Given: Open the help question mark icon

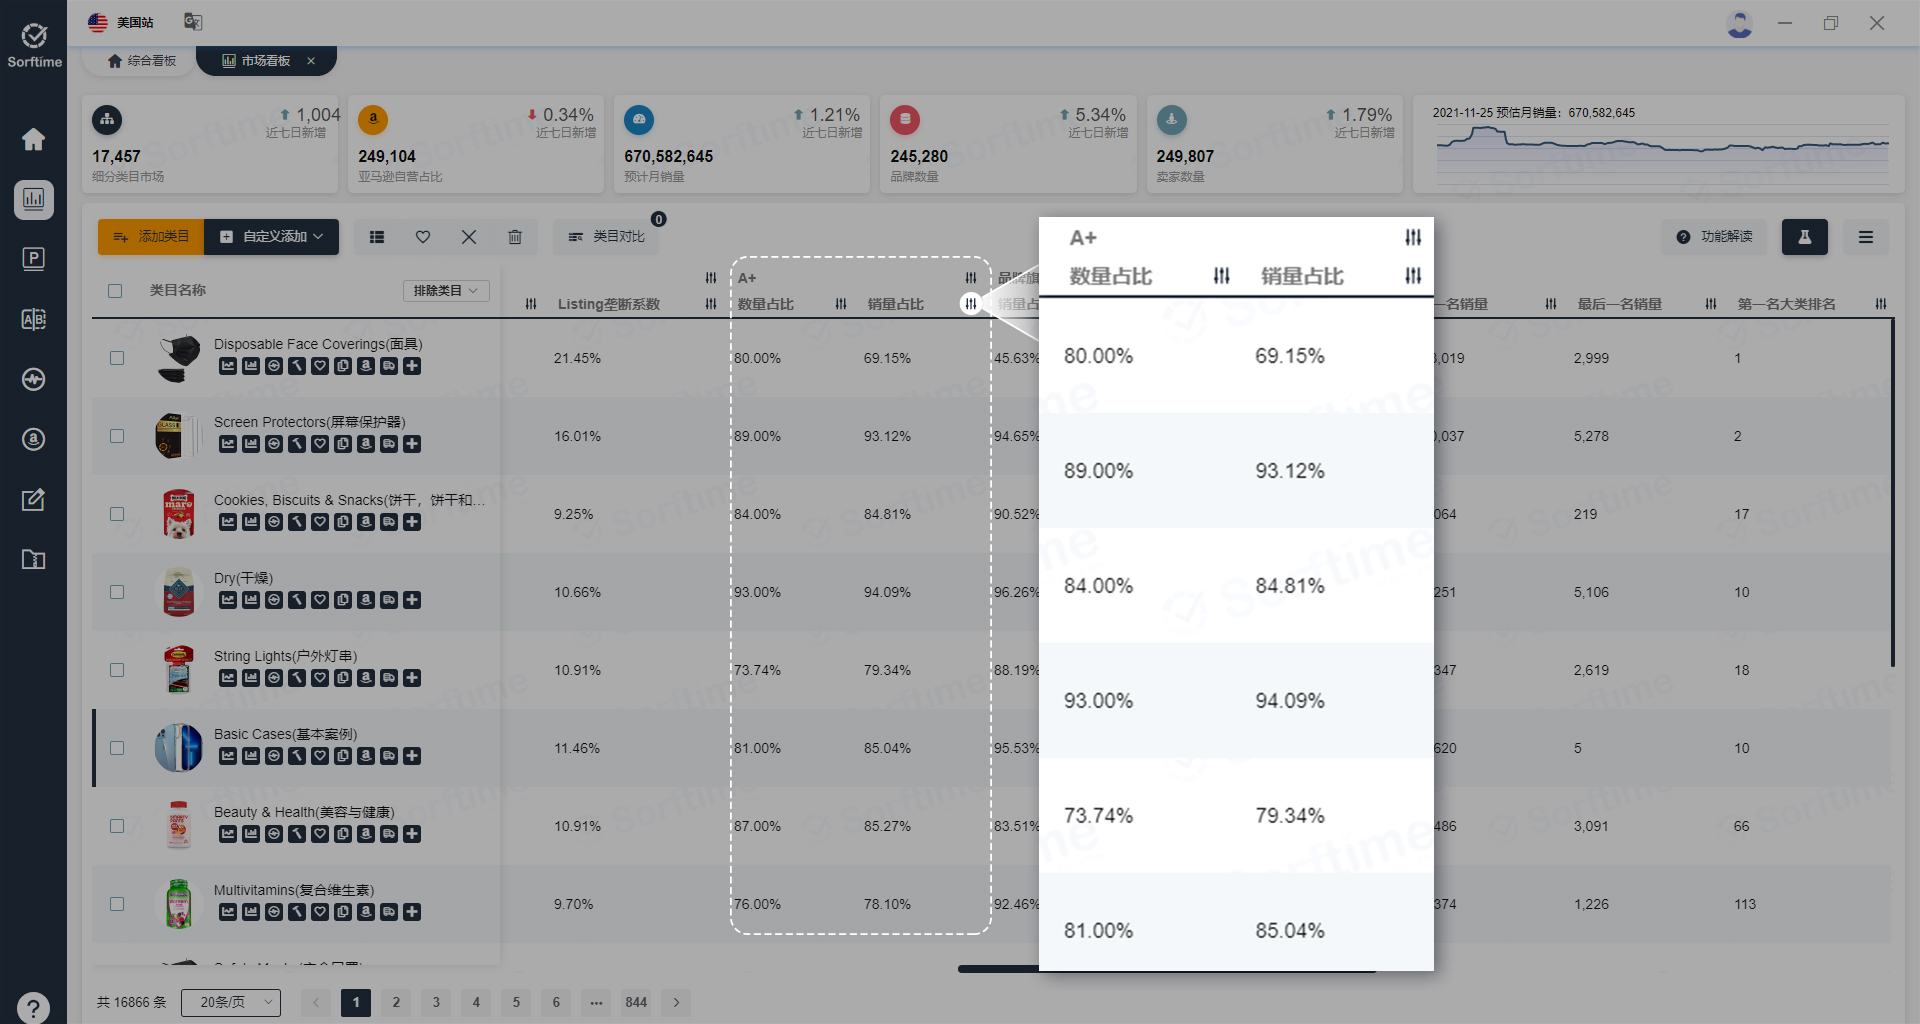Looking at the screenshot, I should (33, 1007).
